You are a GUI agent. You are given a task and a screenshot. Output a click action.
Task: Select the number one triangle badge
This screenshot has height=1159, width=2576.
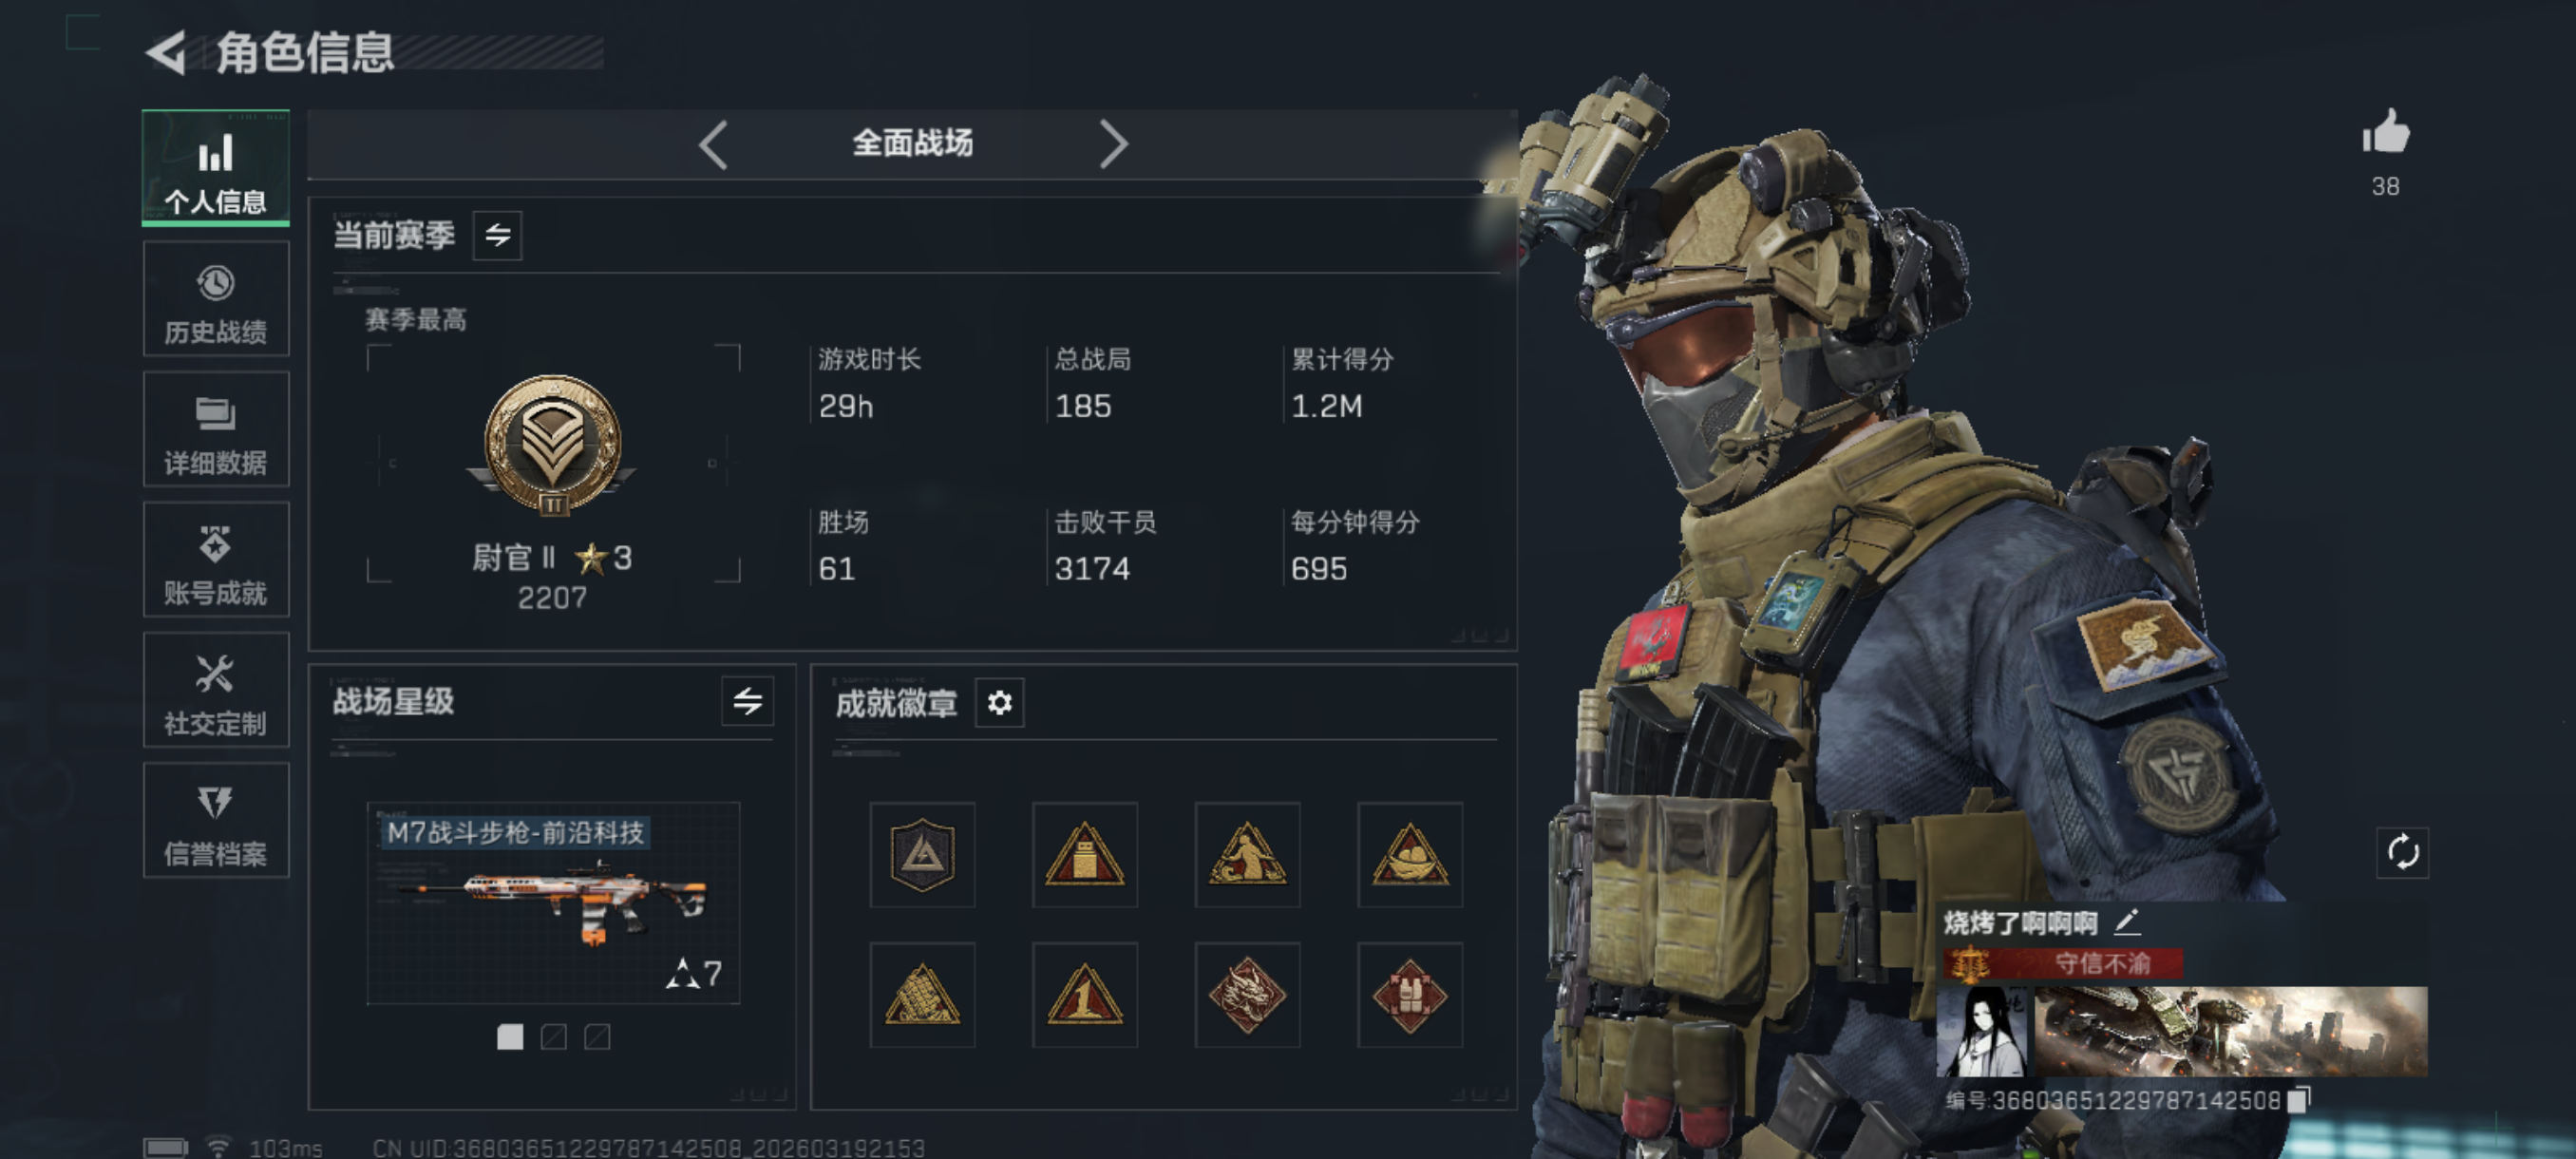pos(1084,994)
